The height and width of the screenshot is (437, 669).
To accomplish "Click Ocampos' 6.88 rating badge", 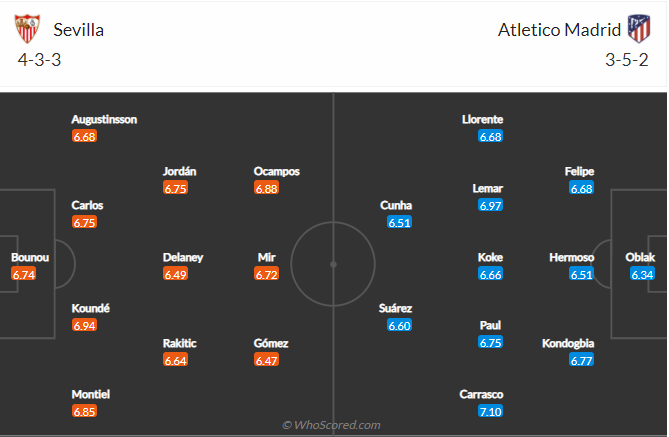I will click(266, 188).
